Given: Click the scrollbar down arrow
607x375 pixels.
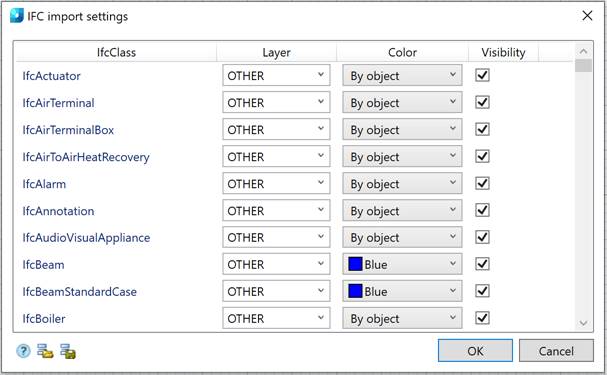Looking at the screenshot, I should pos(583,323).
